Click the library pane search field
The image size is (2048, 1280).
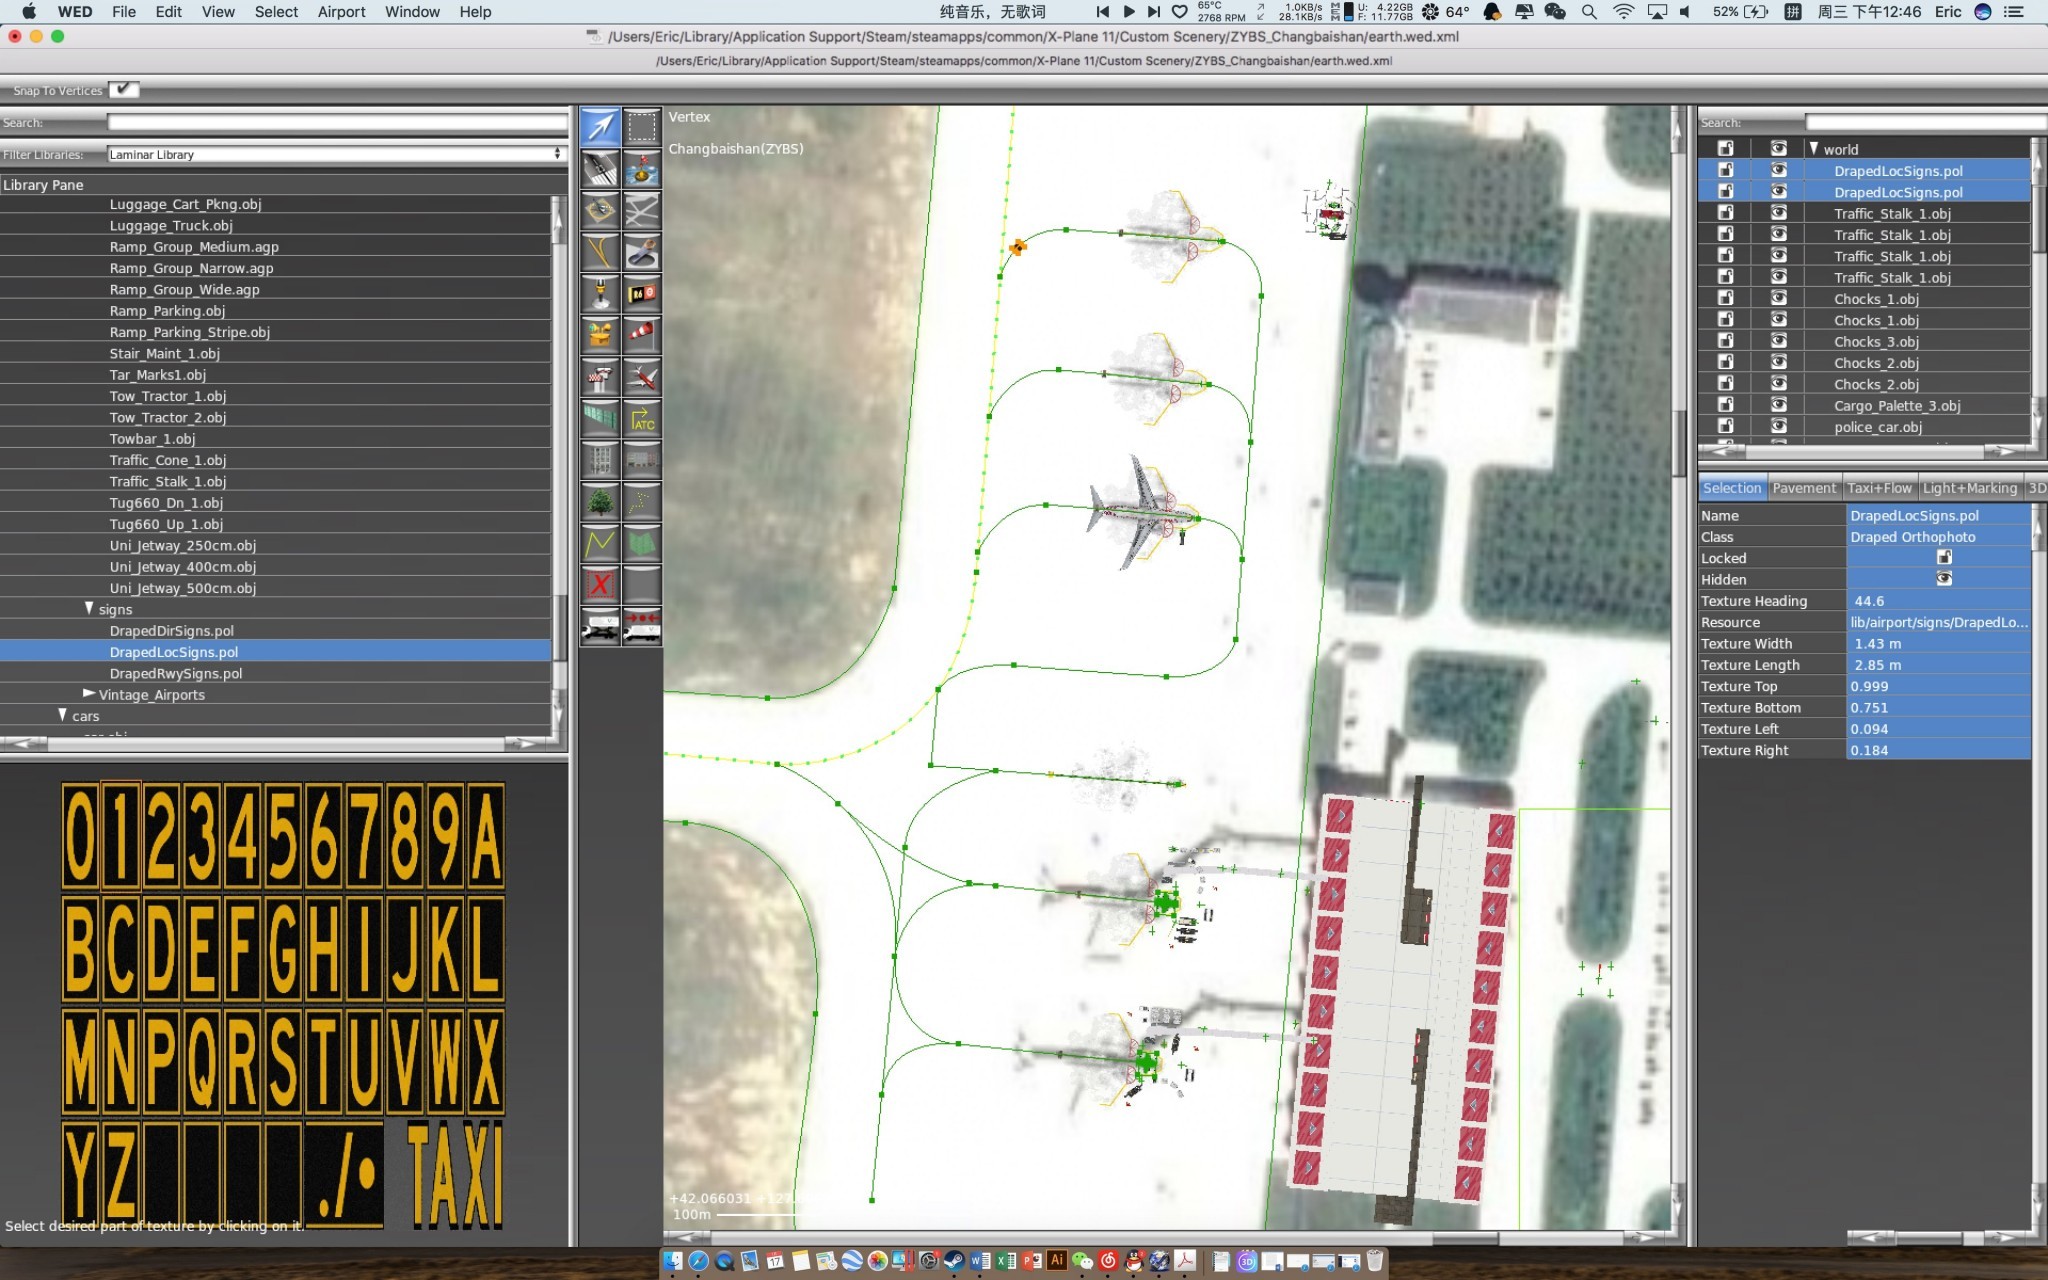click(337, 122)
